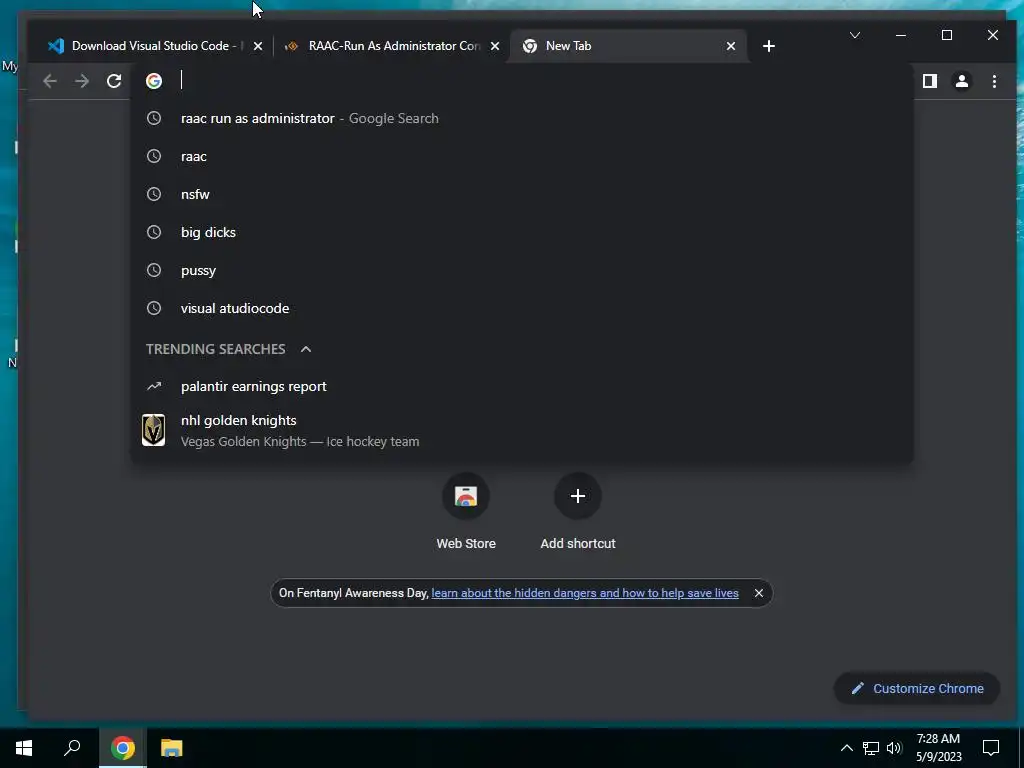Open a new tab with the plus button
Viewport: 1024px width, 768px height.
tap(769, 46)
